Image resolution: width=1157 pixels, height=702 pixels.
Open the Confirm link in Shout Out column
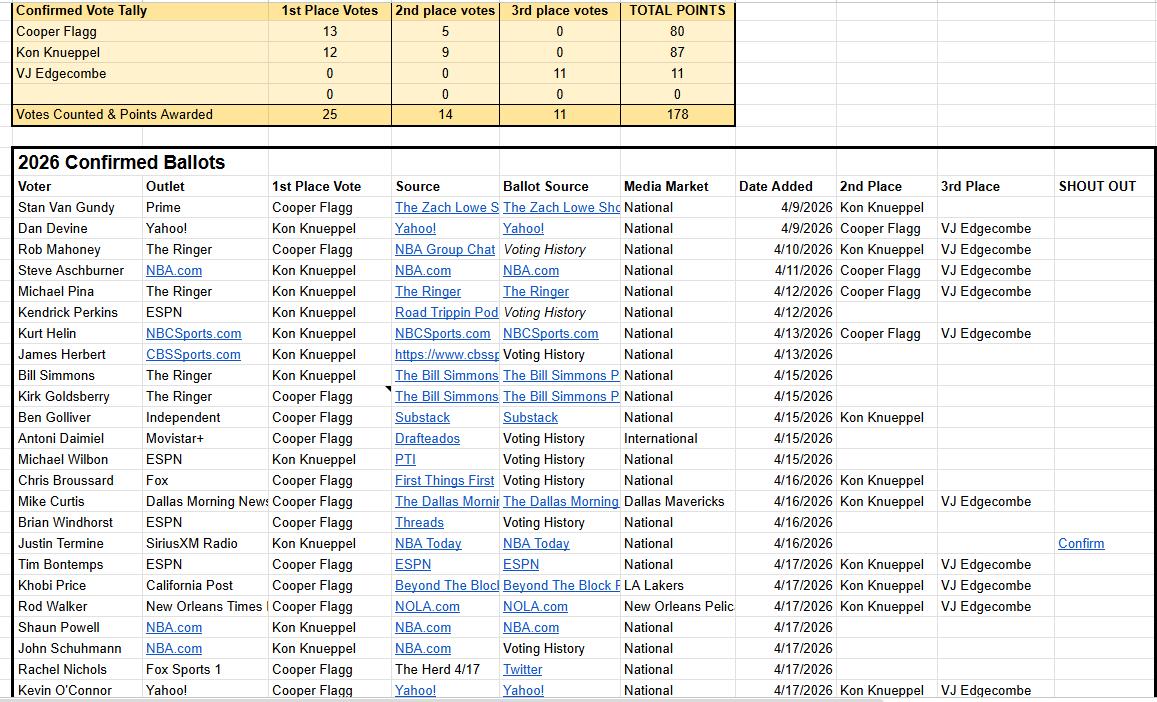click(1081, 543)
